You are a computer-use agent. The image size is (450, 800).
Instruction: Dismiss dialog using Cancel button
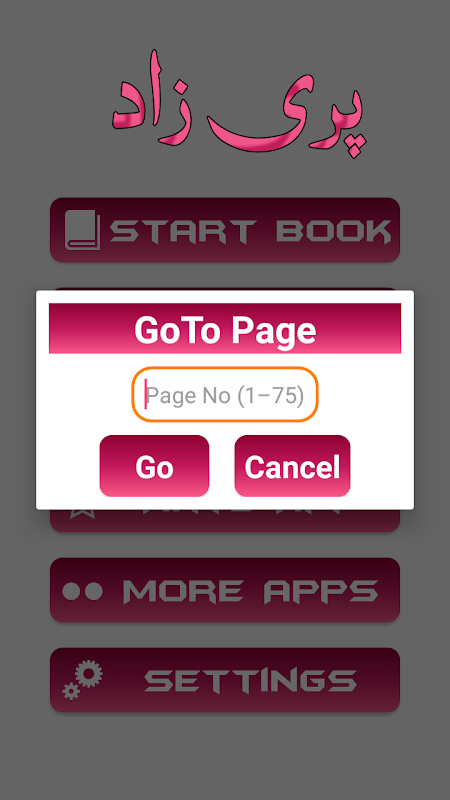point(292,465)
